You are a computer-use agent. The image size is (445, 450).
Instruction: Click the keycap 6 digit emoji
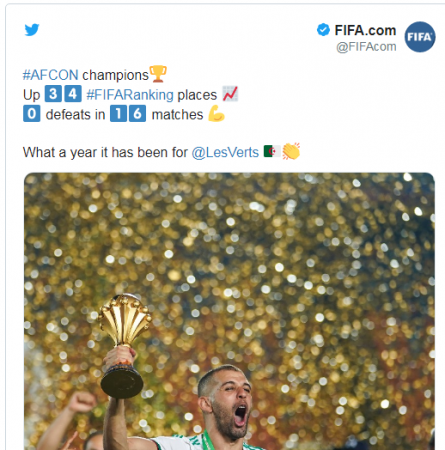coord(137,114)
